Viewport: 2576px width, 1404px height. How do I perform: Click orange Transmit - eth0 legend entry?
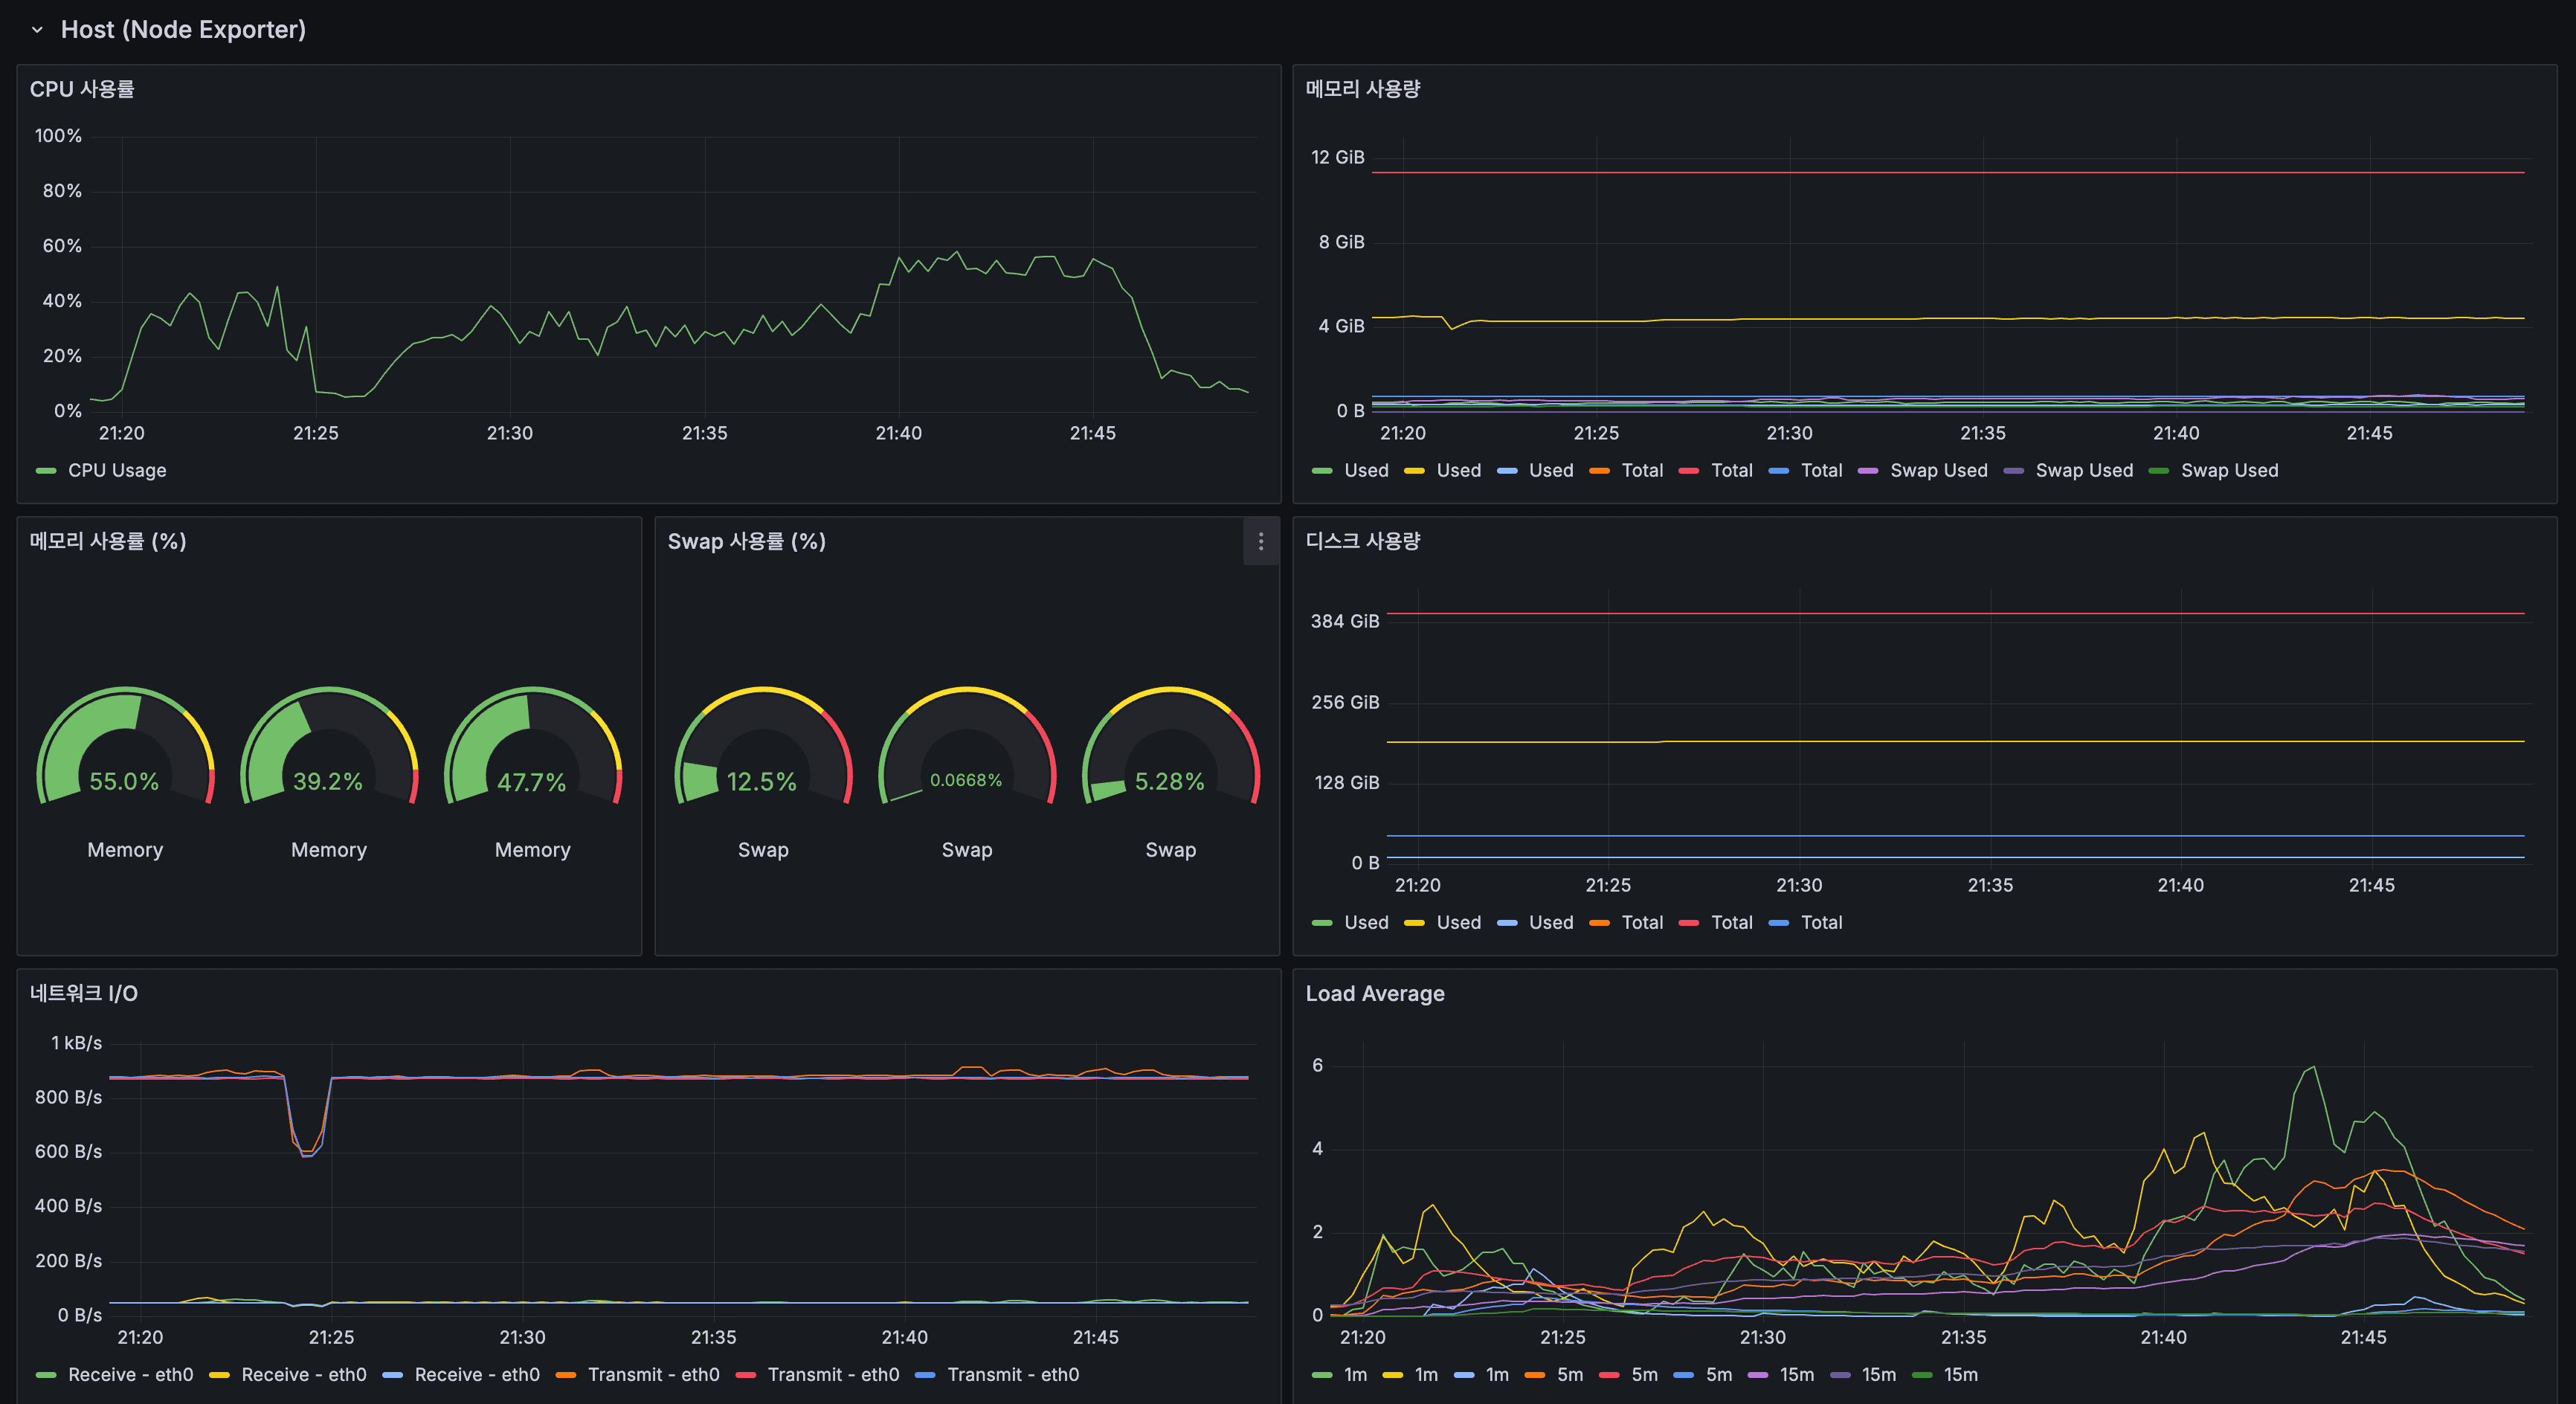[652, 1374]
